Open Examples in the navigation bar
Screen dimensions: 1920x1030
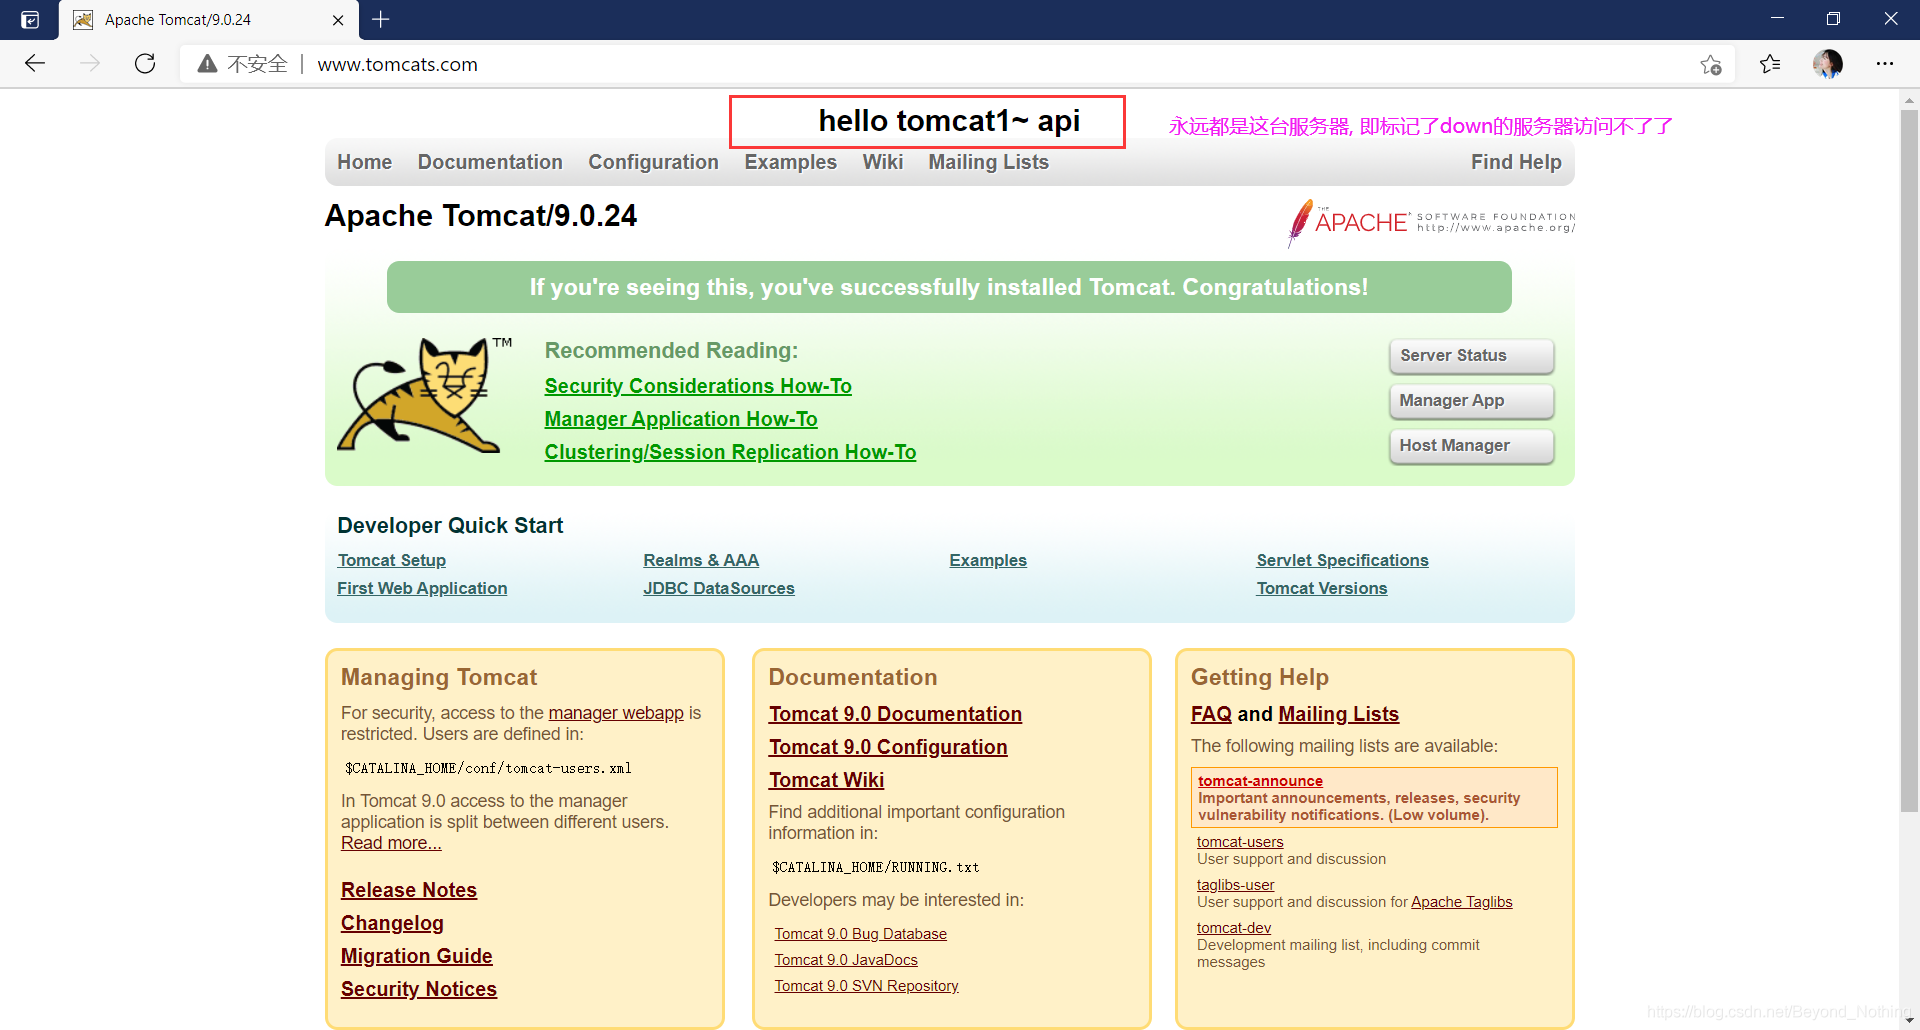coord(790,162)
